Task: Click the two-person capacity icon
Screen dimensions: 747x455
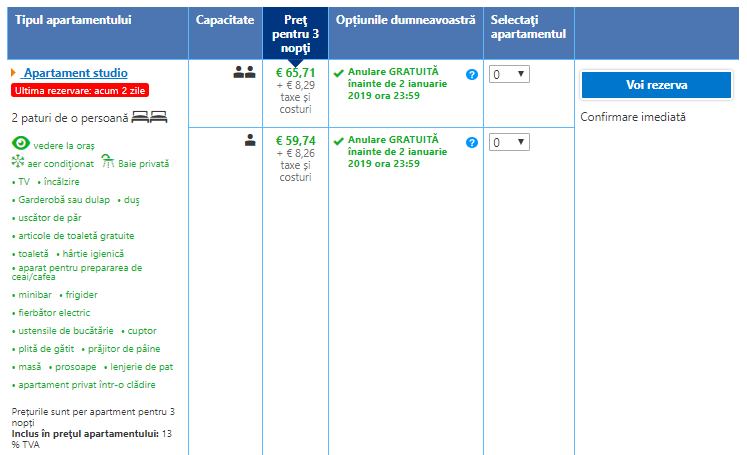Action: 244,73
